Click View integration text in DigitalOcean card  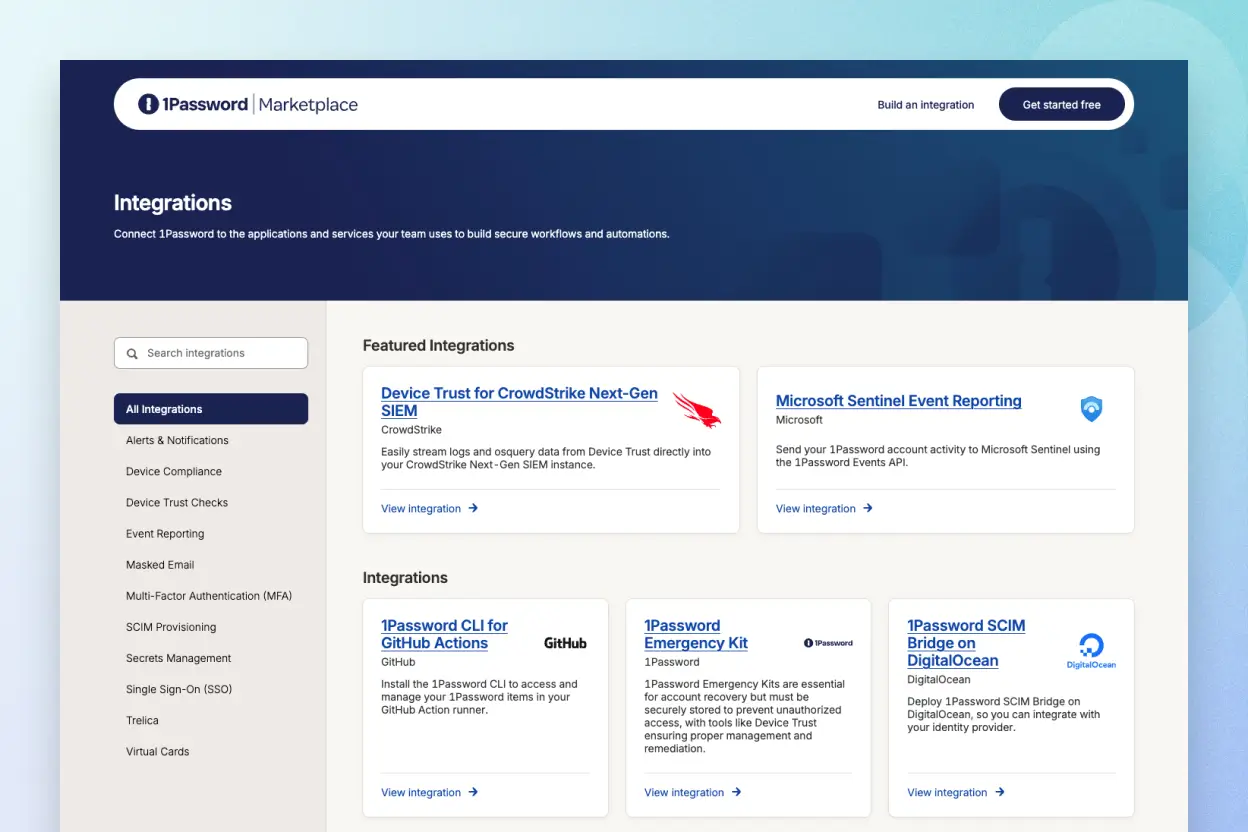[x=947, y=793]
